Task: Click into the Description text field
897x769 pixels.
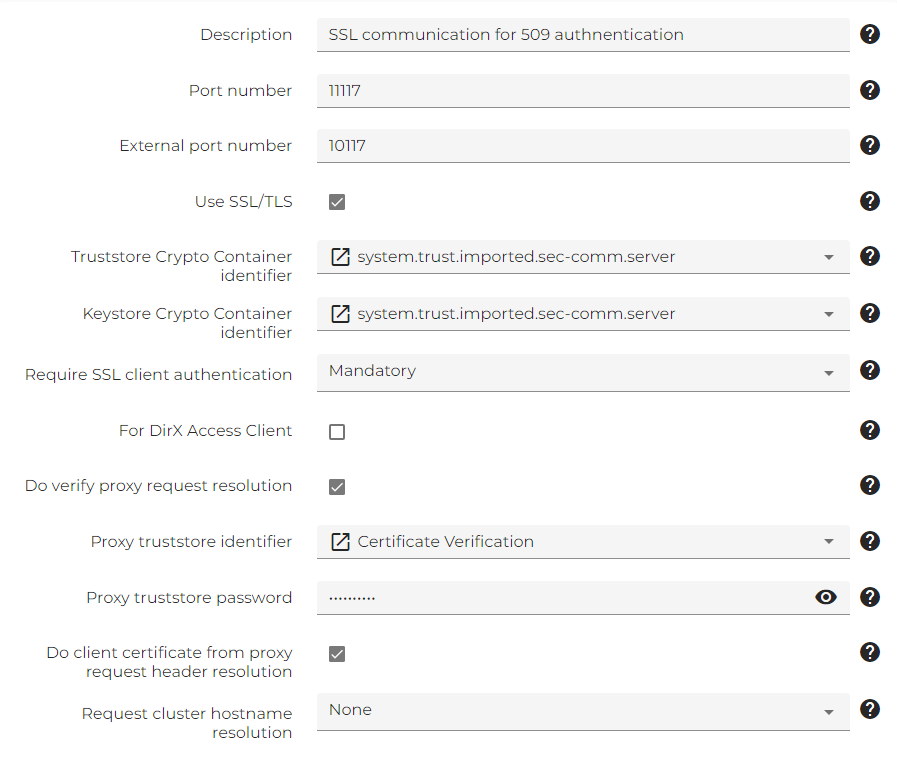Action: [583, 35]
